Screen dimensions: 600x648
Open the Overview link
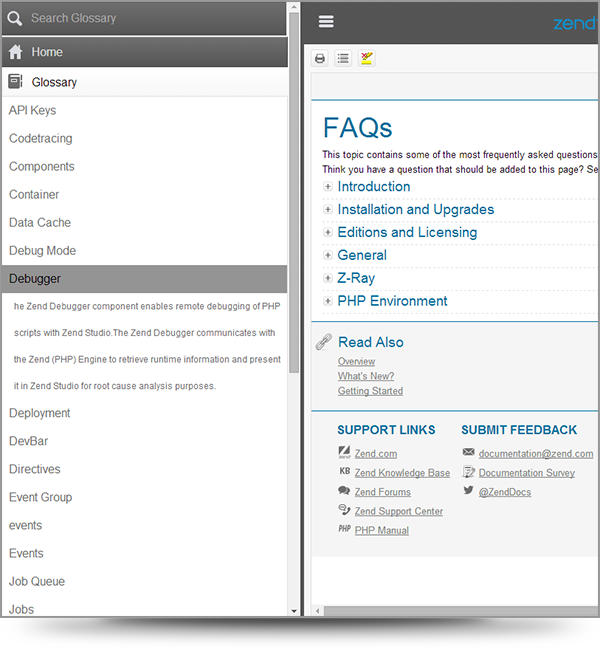point(356,362)
